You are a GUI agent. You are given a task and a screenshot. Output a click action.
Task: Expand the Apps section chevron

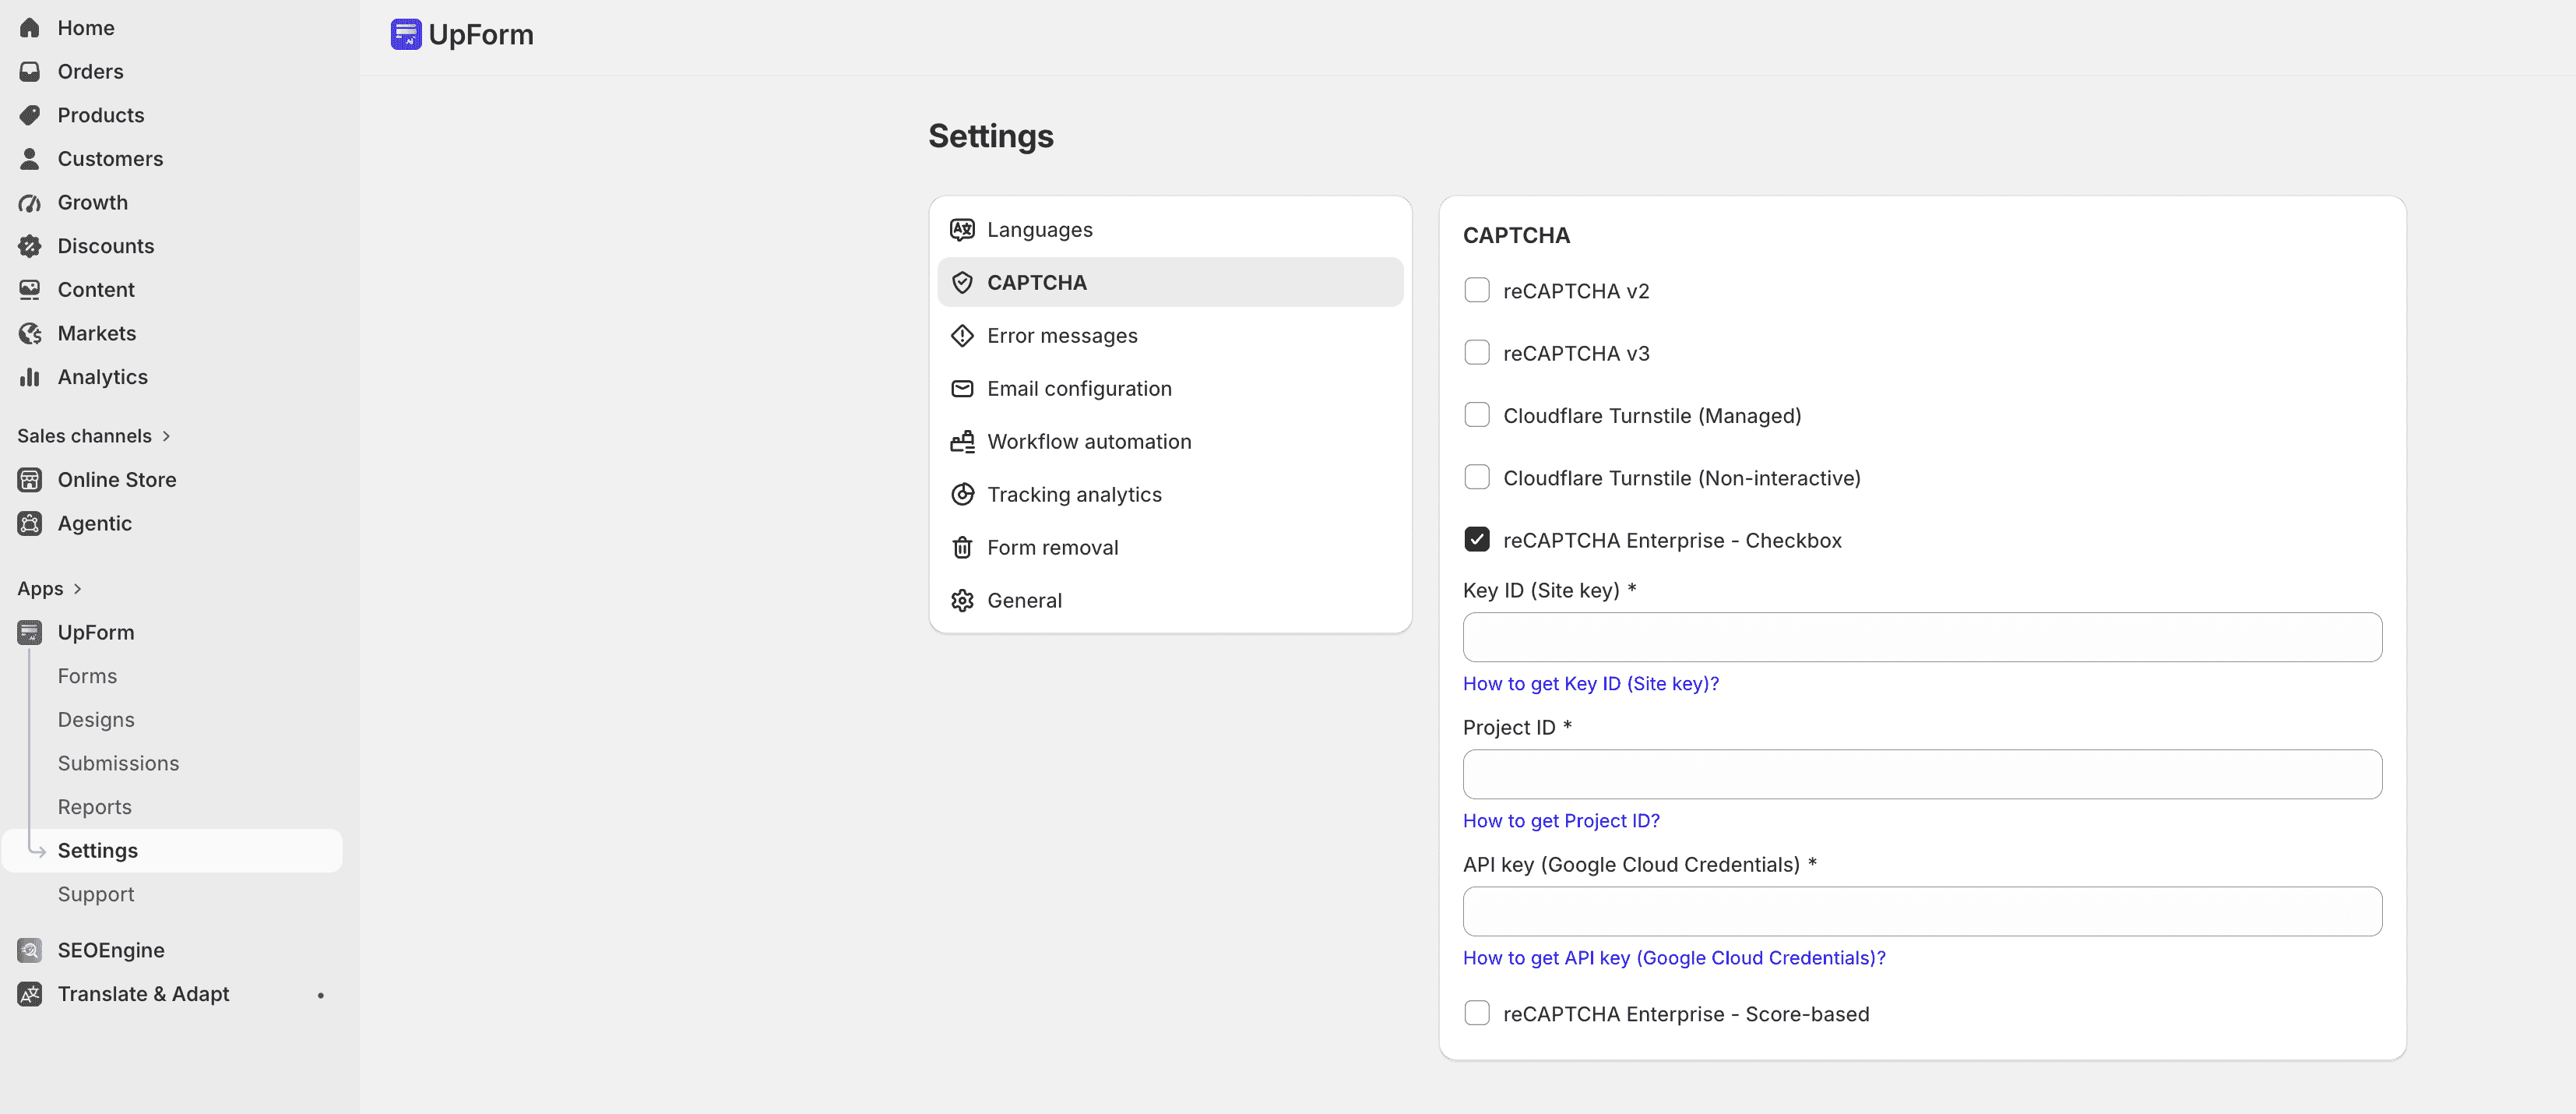tap(77, 589)
